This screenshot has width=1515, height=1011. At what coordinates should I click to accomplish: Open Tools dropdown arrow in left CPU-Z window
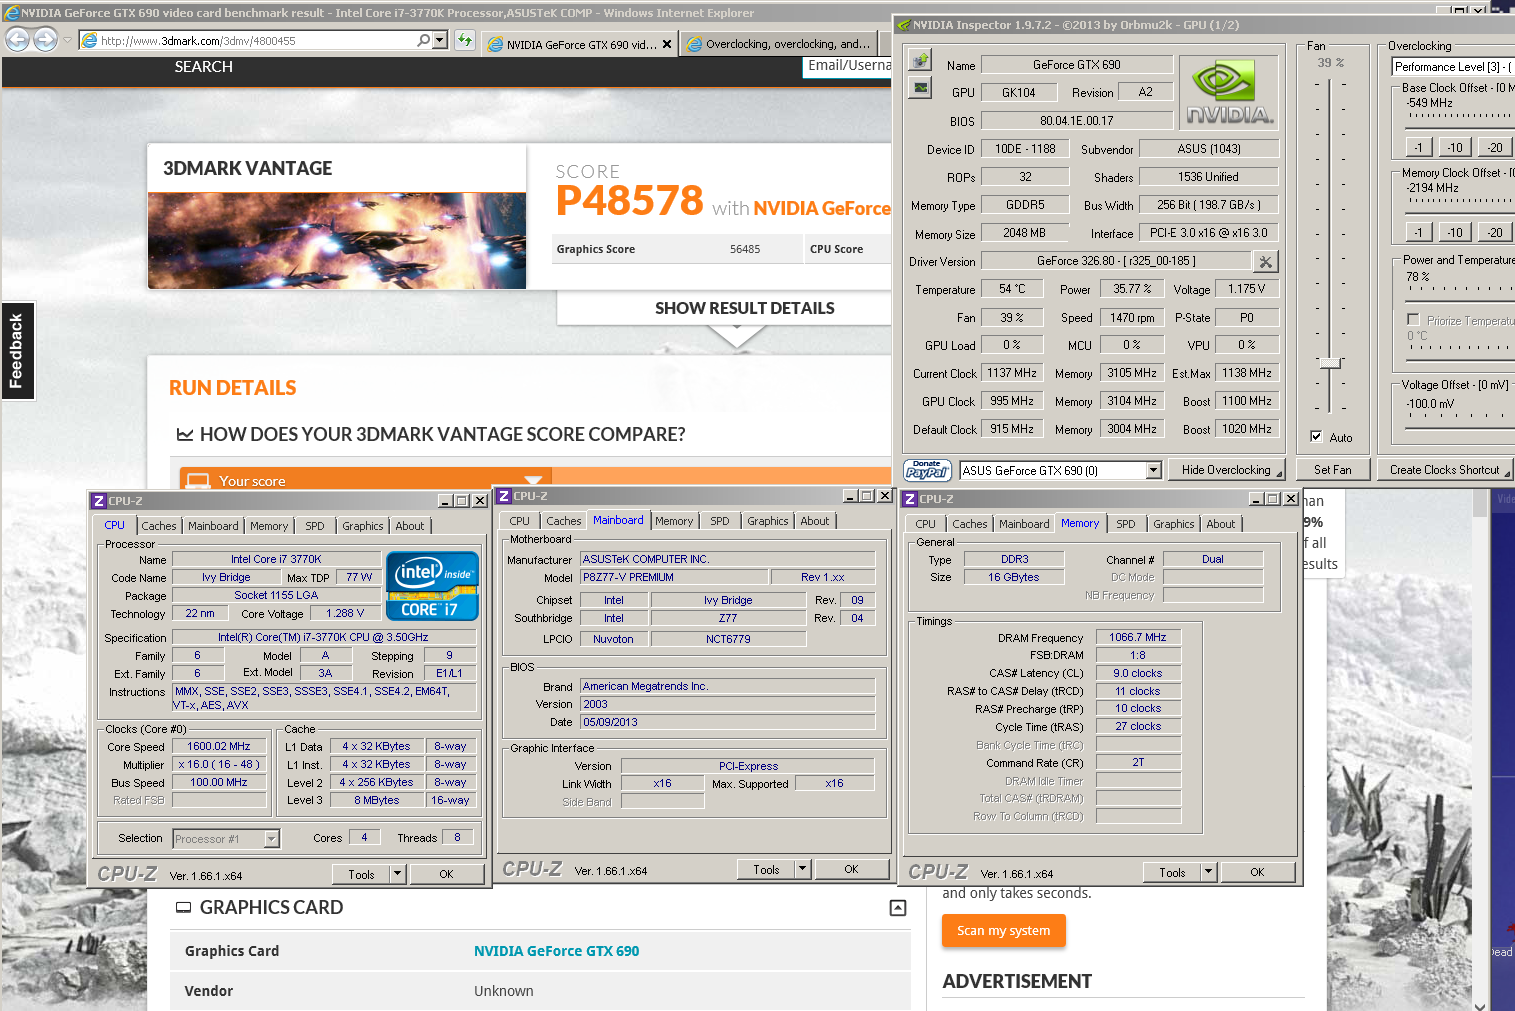tap(397, 874)
